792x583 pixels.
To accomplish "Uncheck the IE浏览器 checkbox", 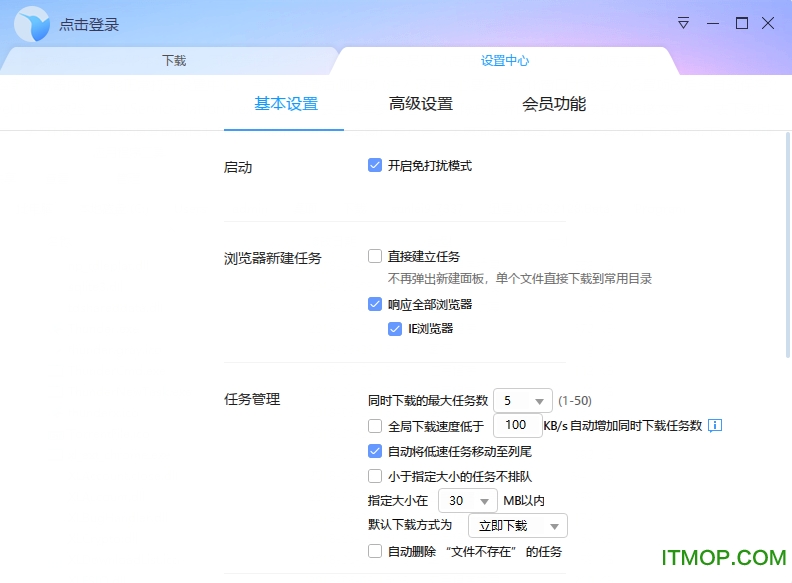I will [x=395, y=328].
